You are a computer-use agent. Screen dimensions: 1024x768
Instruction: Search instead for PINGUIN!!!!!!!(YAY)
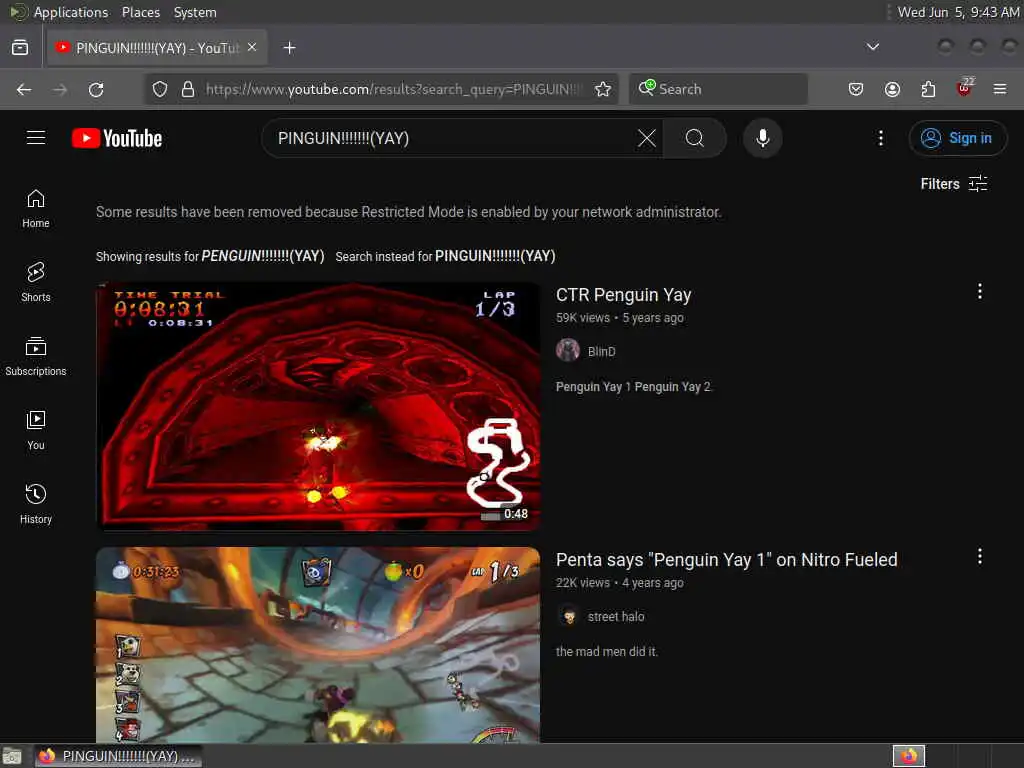(x=495, y=256)
